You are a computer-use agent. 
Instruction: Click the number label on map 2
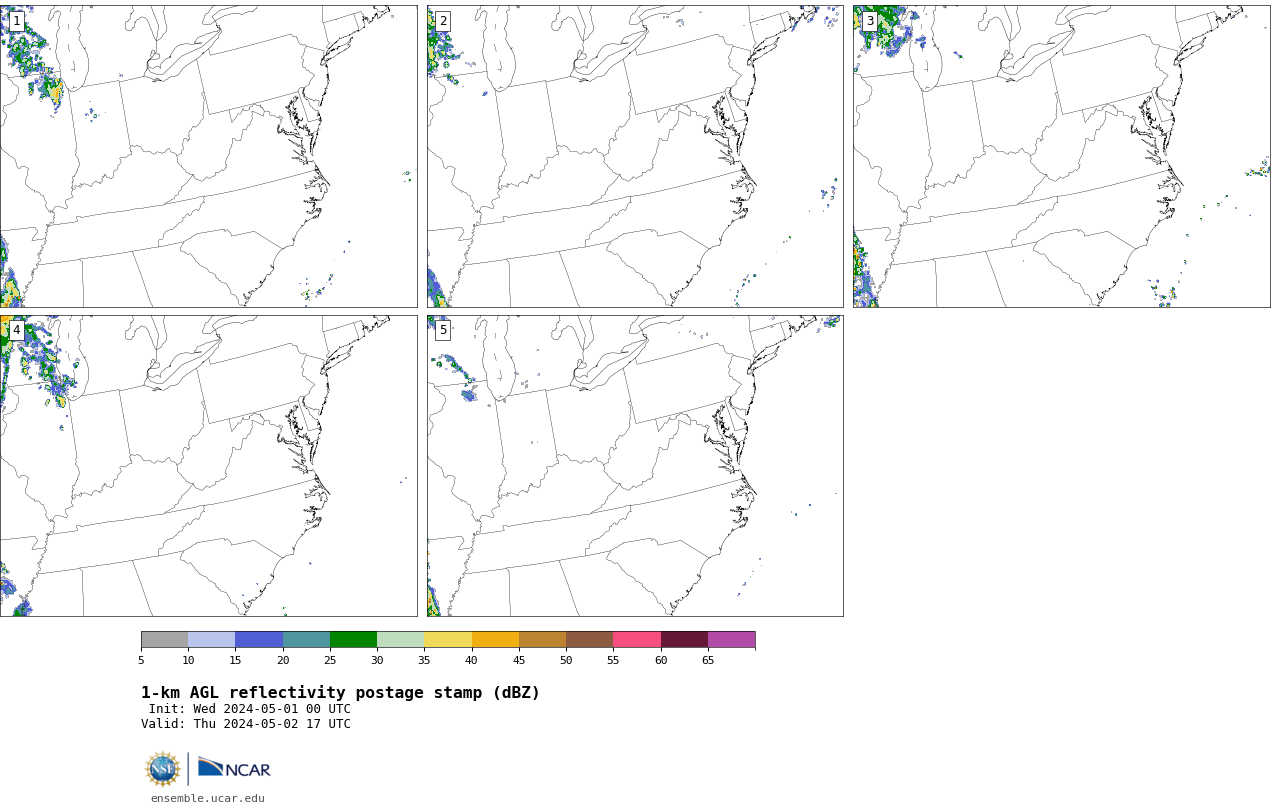click(x=443, y=21)
